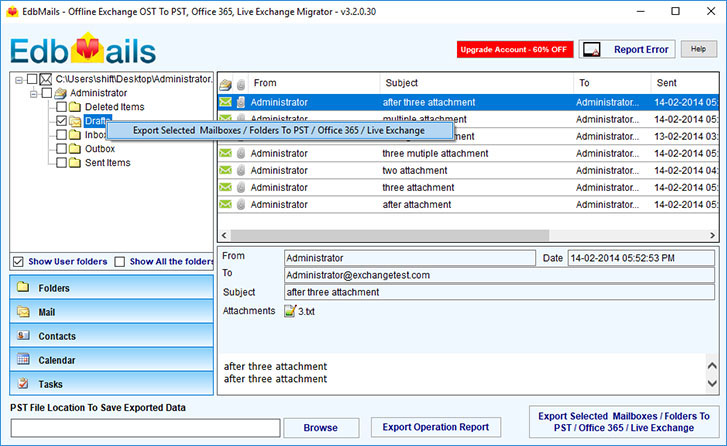The width and height of the screenshot is (727, 446).
Task: Click the Tasks panel checklist icon
Action: (x=23, y=383)
